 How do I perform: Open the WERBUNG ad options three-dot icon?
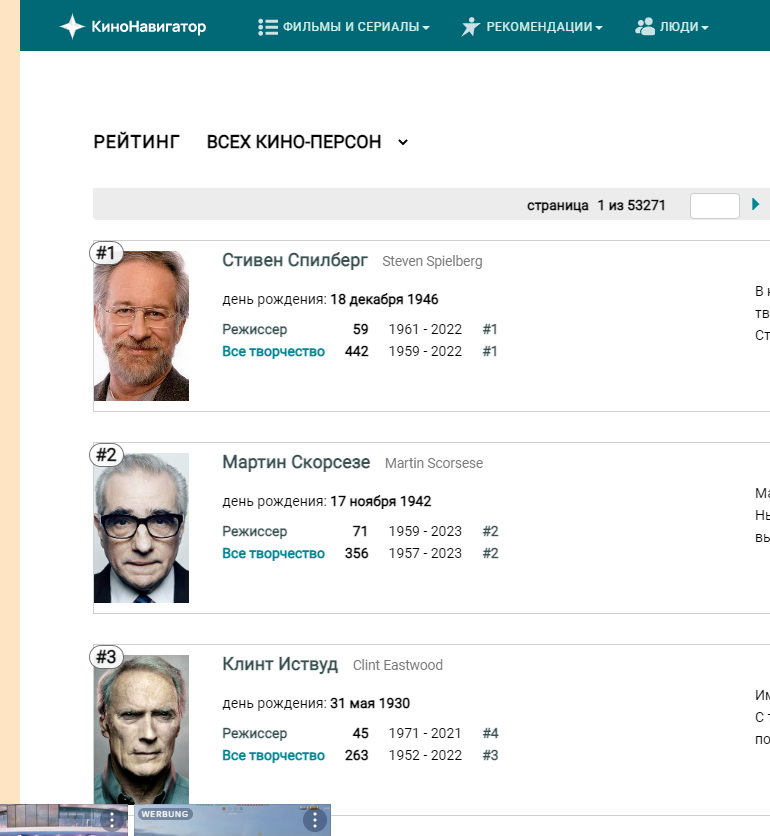tap(315, 820)
